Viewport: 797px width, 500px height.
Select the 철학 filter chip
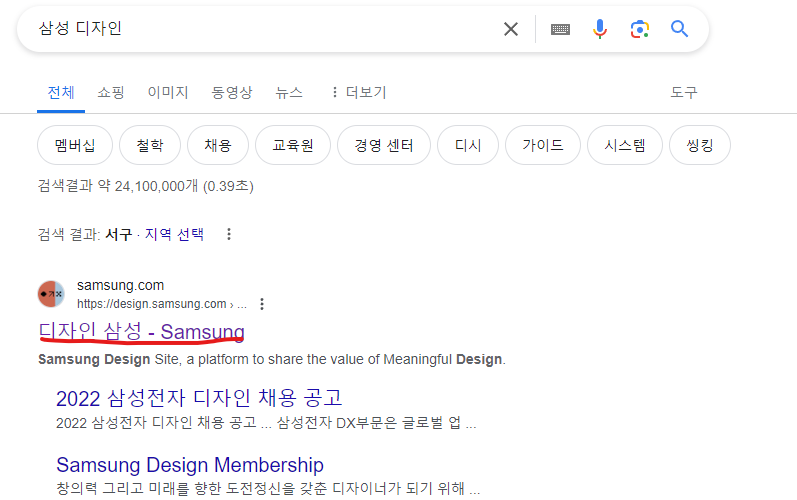coord(150,145)
